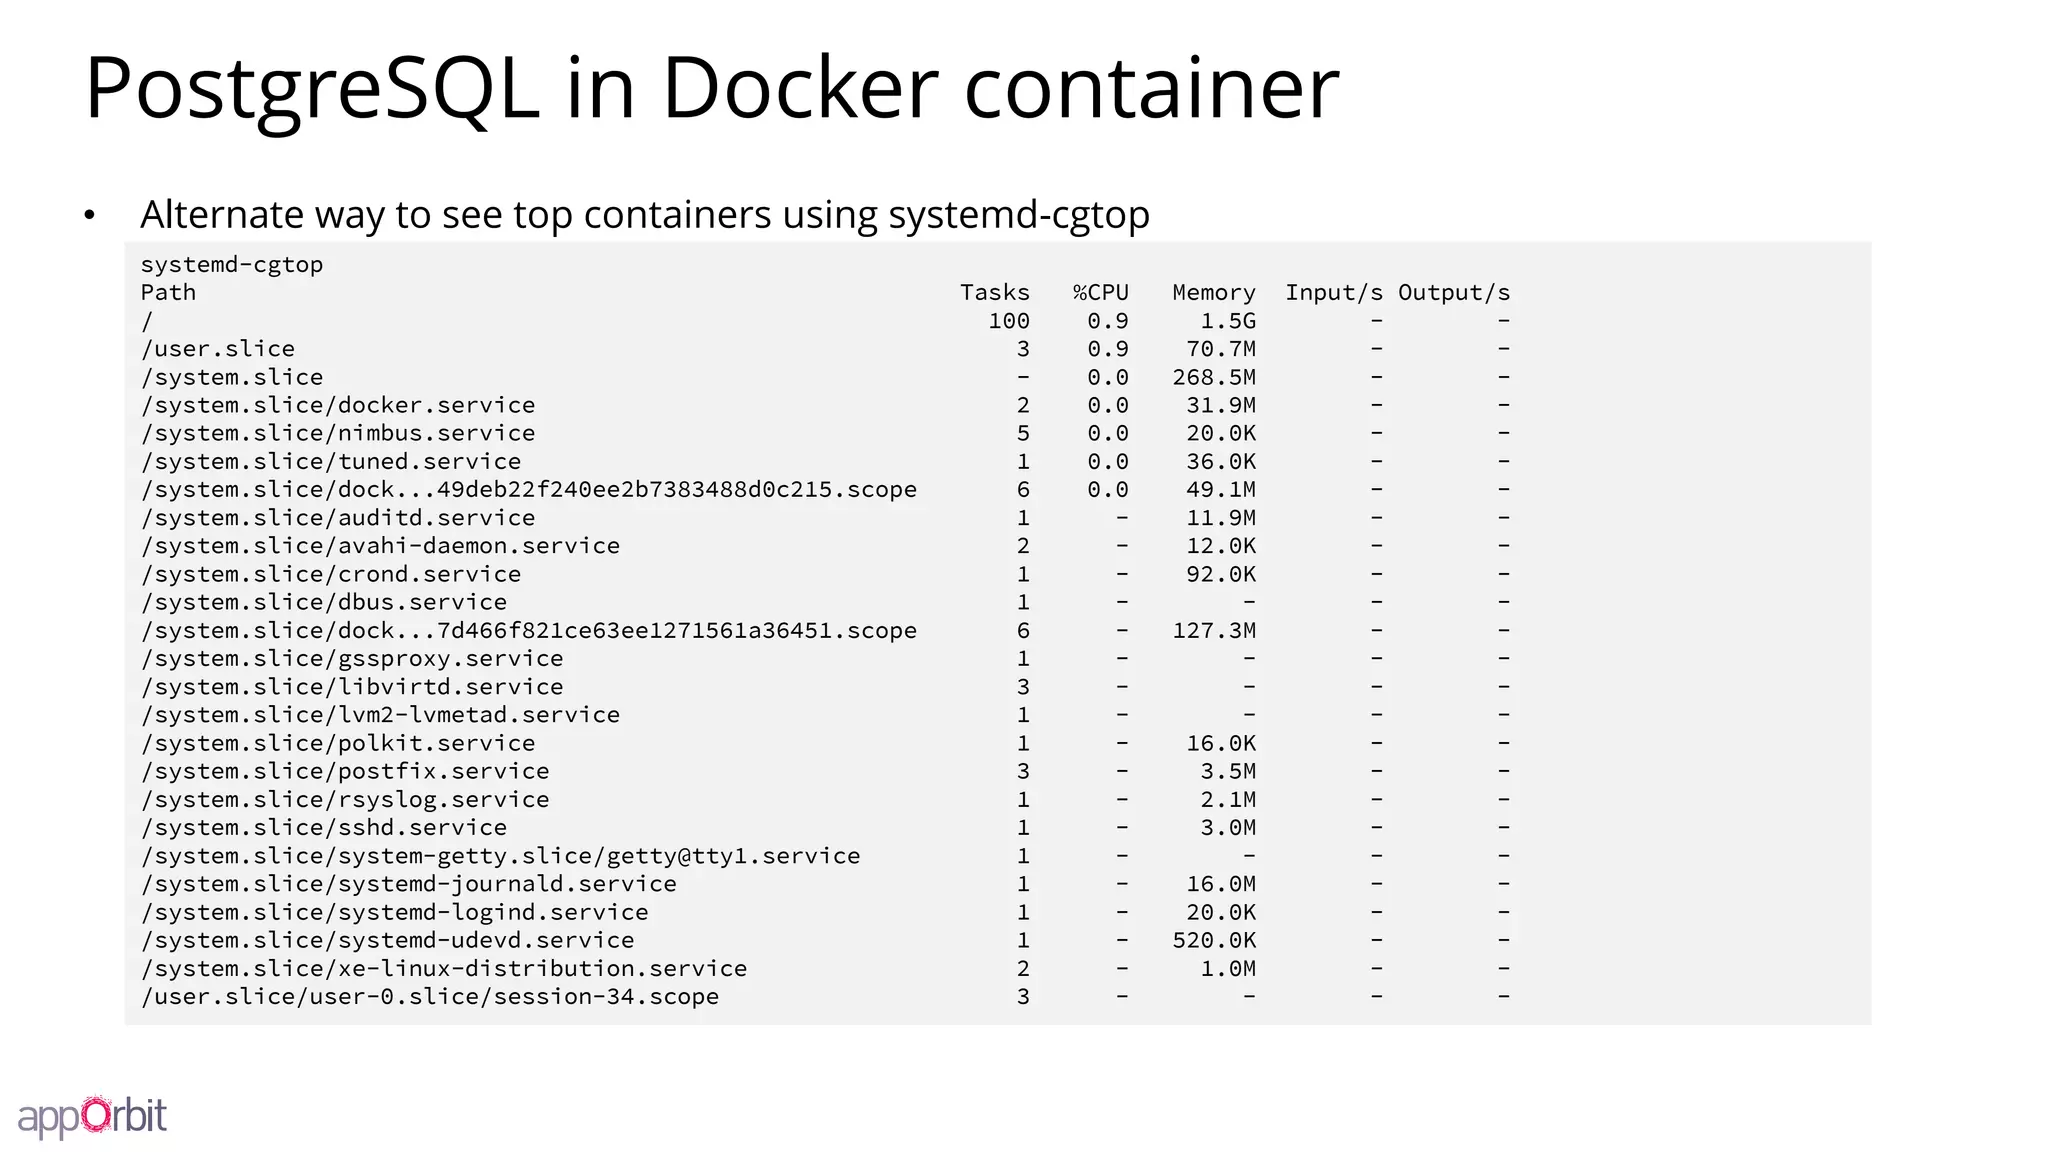
Task: Click the 127.3M memory value
Action: (x=1214, y=631)
